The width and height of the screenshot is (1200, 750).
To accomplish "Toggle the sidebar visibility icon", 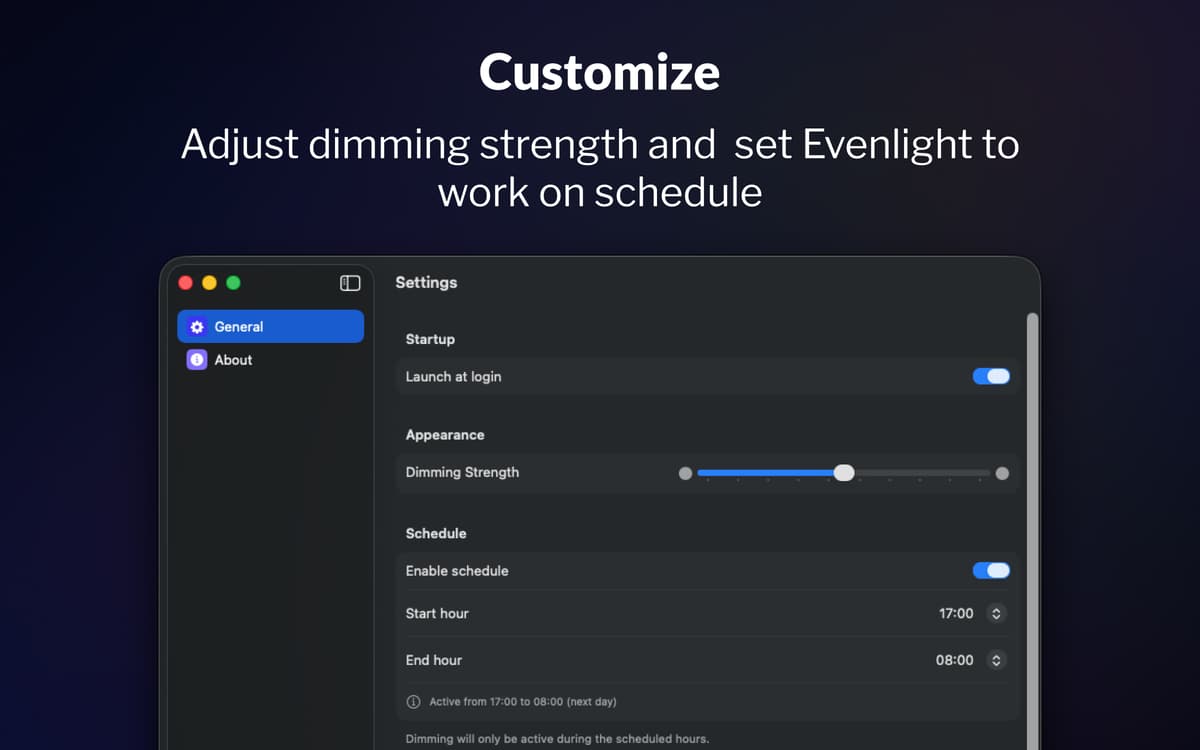I will tap(350, 283).
